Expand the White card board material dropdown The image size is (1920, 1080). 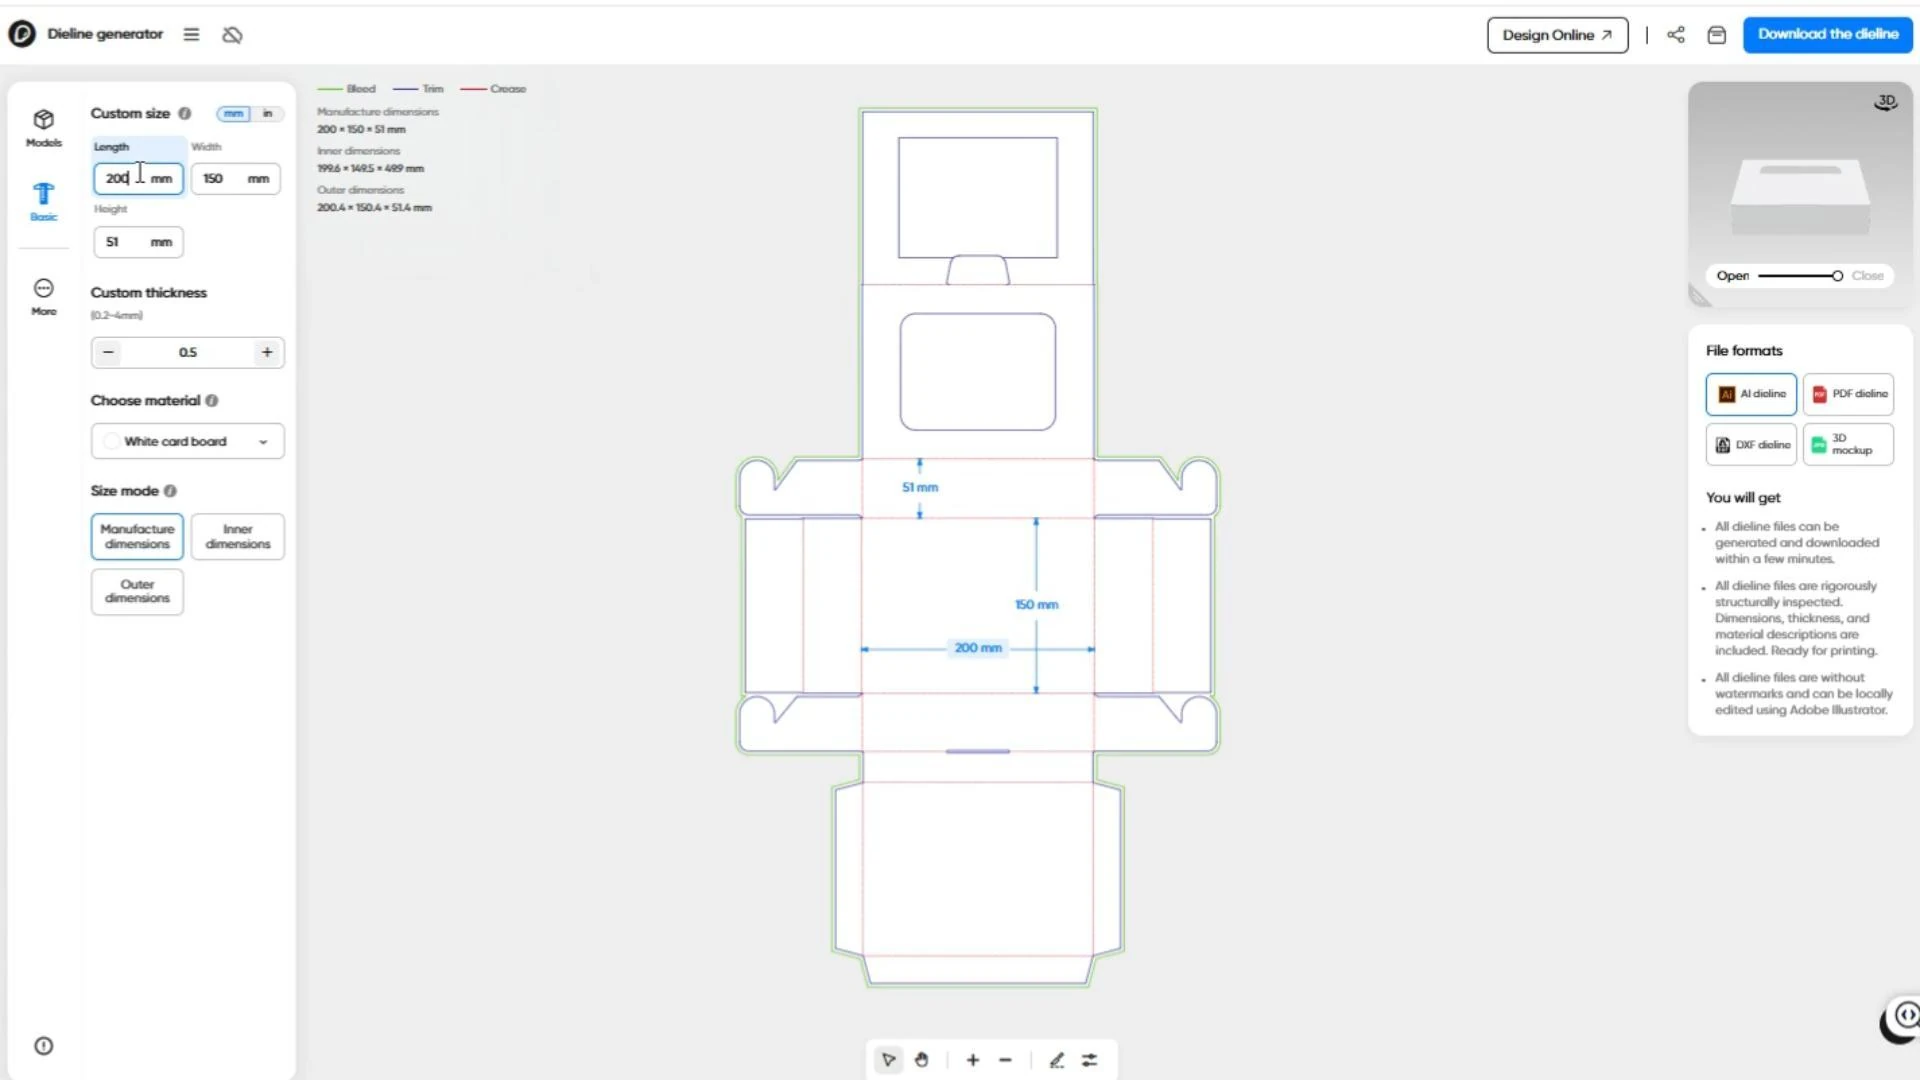click(x=187, y=442)
